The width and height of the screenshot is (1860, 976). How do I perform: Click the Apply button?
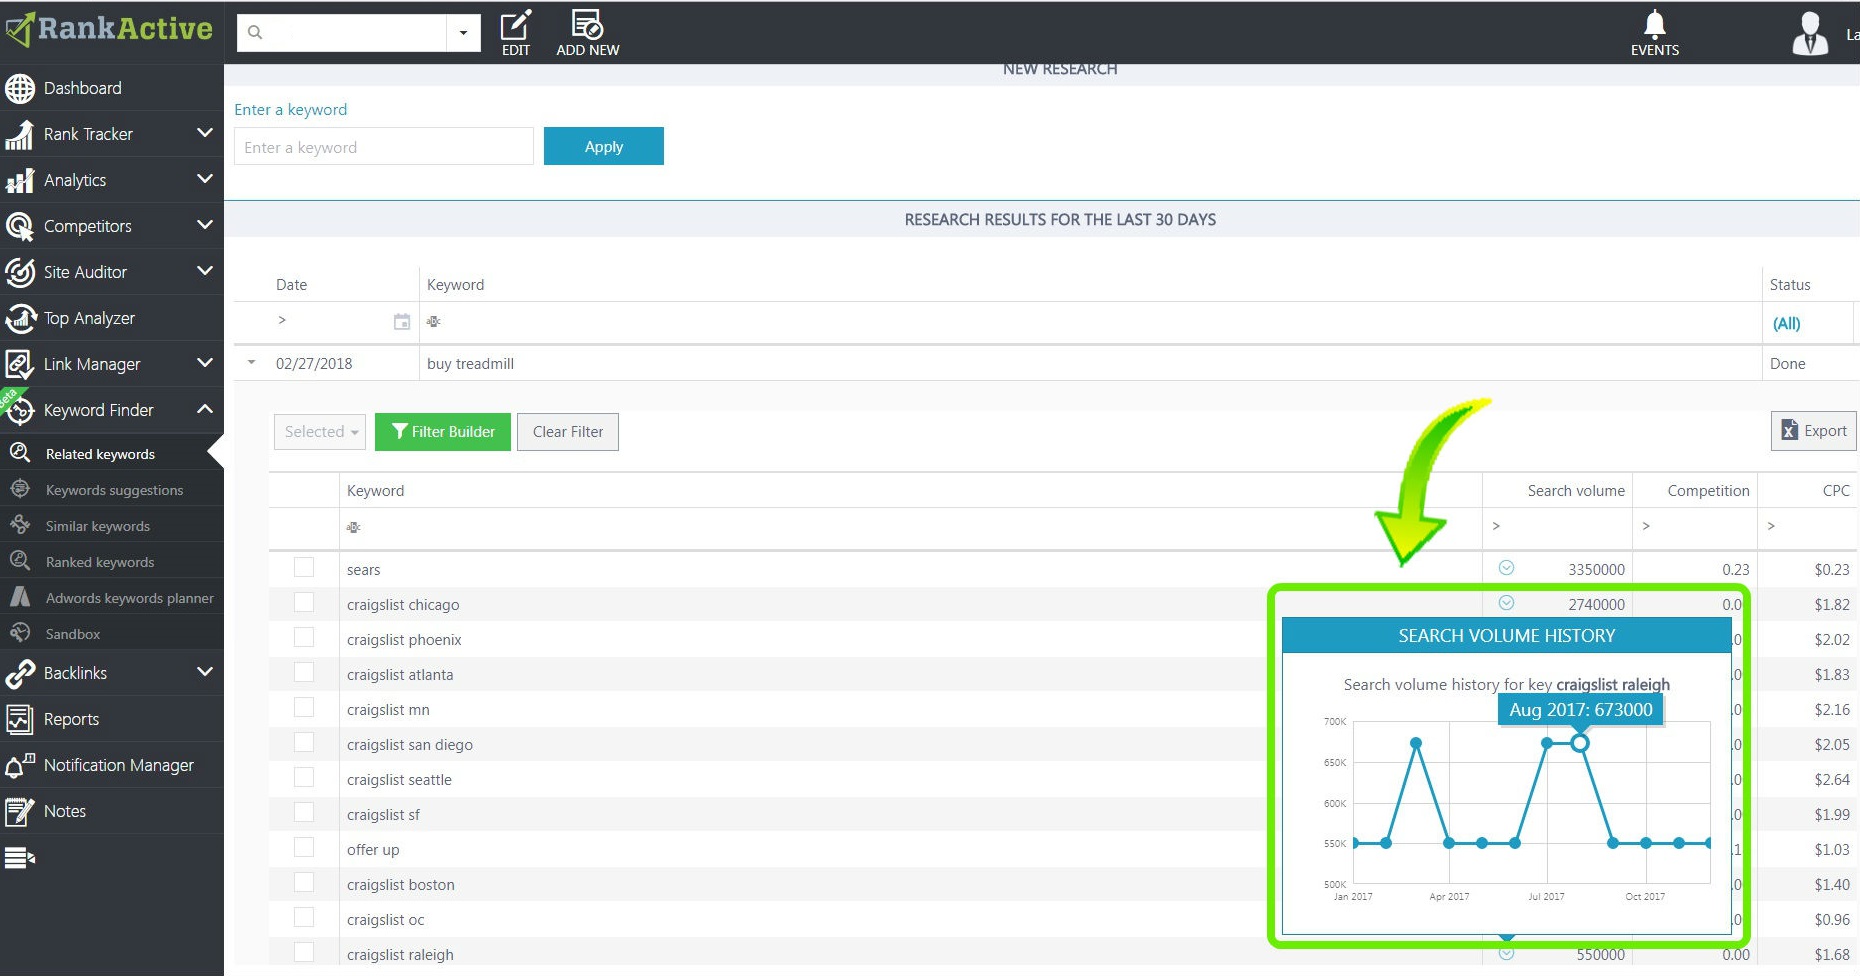(603, 146)
